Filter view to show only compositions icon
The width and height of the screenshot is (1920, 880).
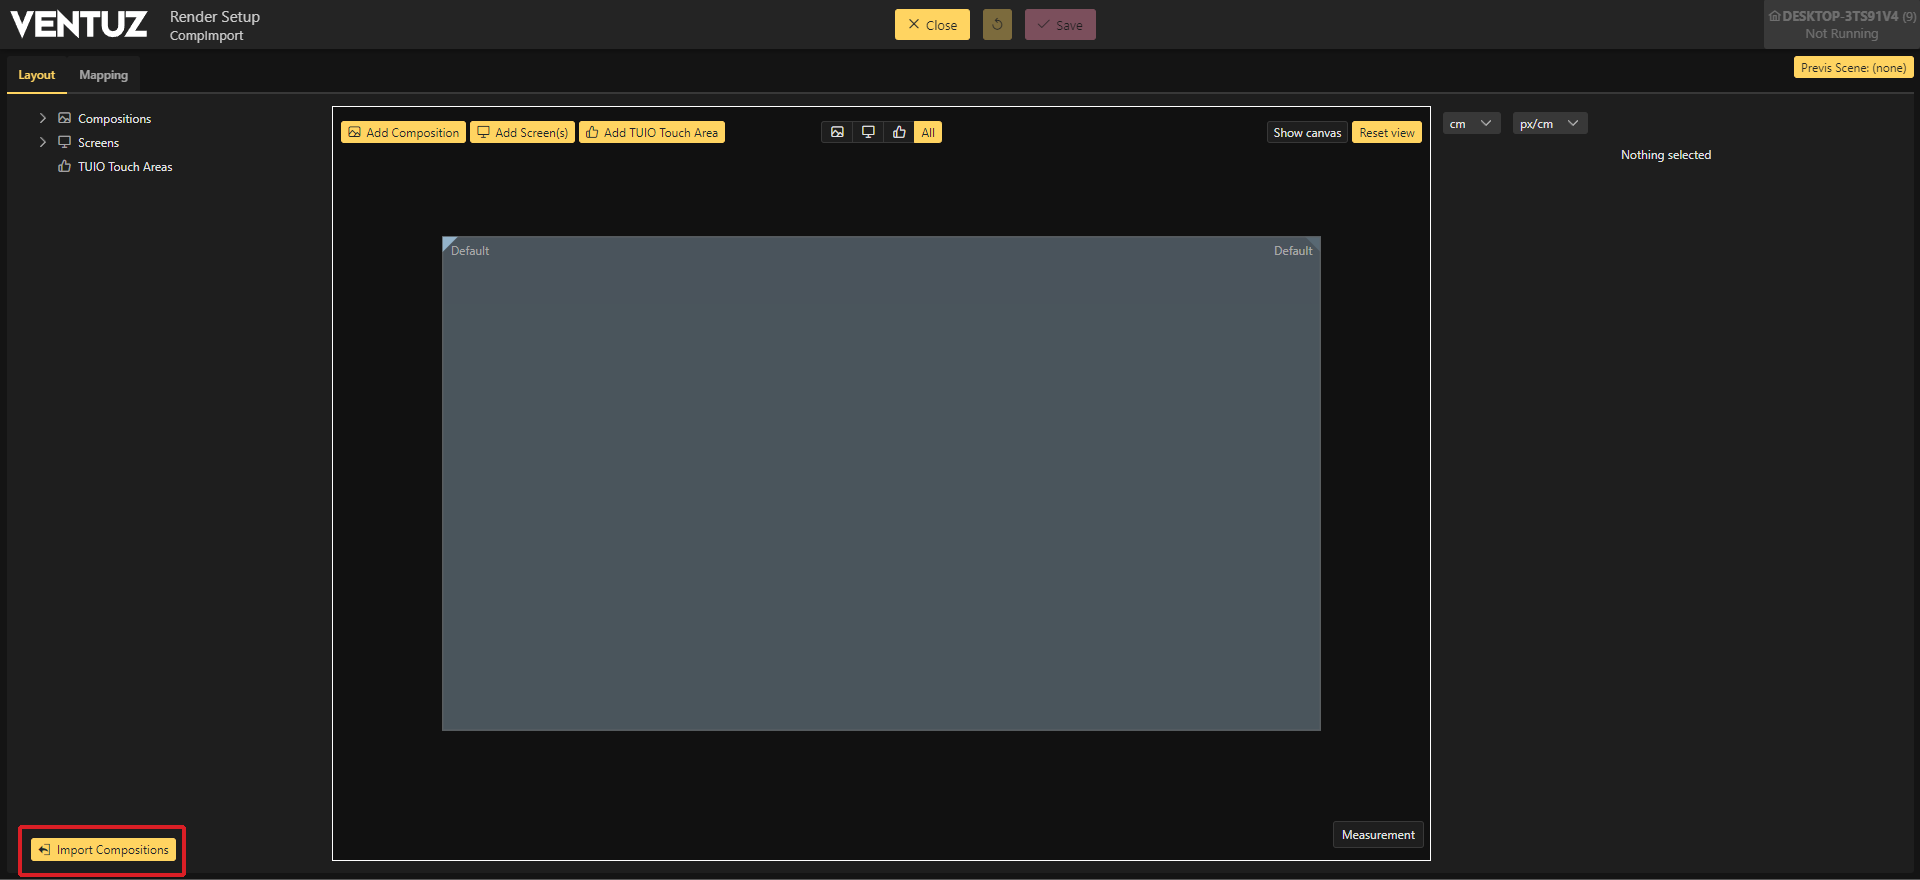click(x=837, y=133)
